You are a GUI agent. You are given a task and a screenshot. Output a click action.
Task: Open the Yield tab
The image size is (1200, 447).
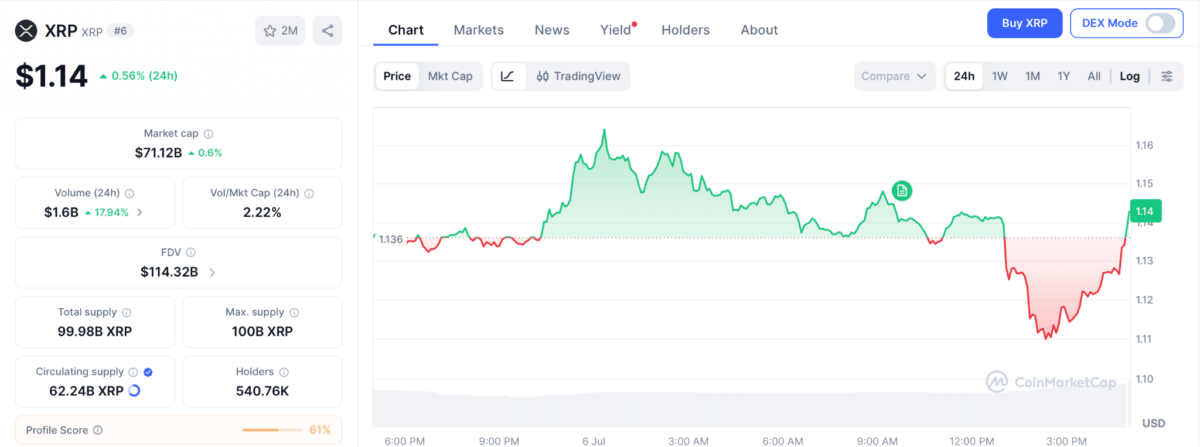616,30
